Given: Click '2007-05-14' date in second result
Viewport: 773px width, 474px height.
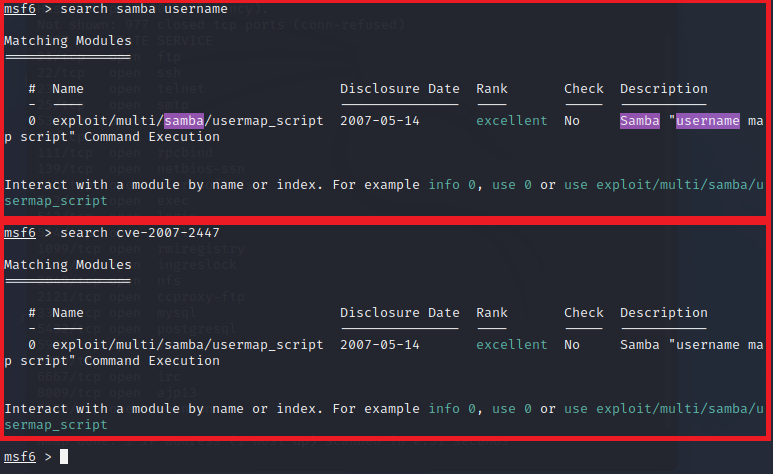Looking at the screenshot, I should tap(380, 345).
